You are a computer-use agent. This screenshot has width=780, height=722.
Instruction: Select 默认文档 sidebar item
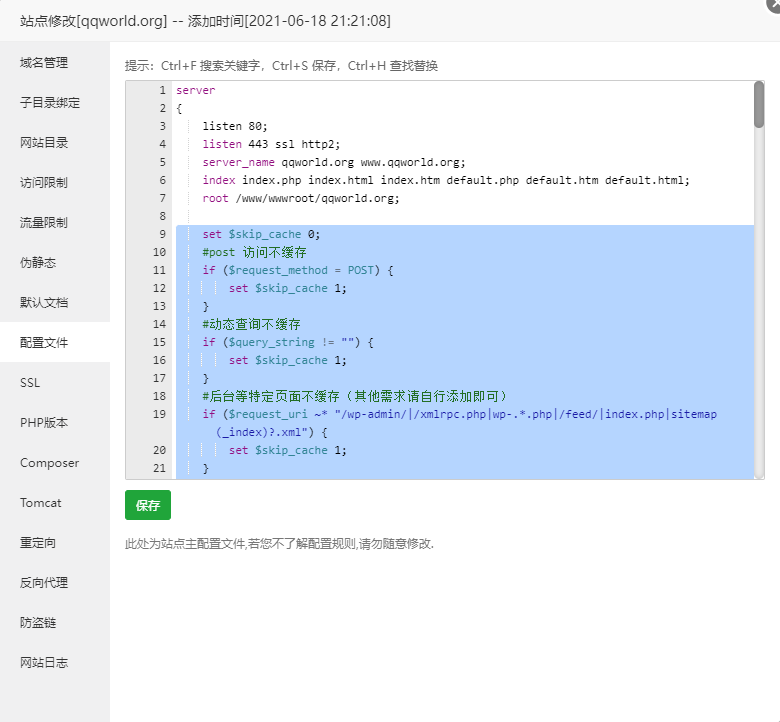tap(44, 302)
